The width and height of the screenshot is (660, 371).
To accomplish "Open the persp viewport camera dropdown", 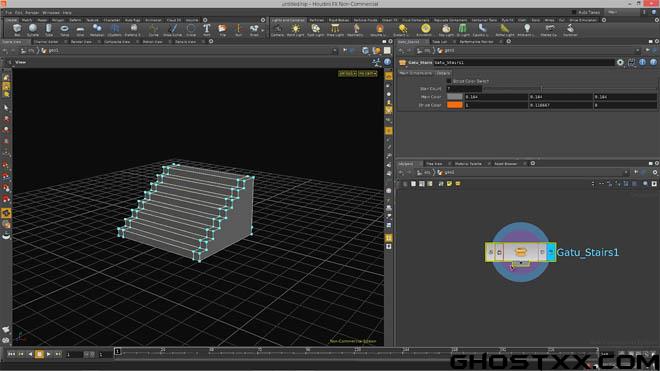I will [347, 74].
